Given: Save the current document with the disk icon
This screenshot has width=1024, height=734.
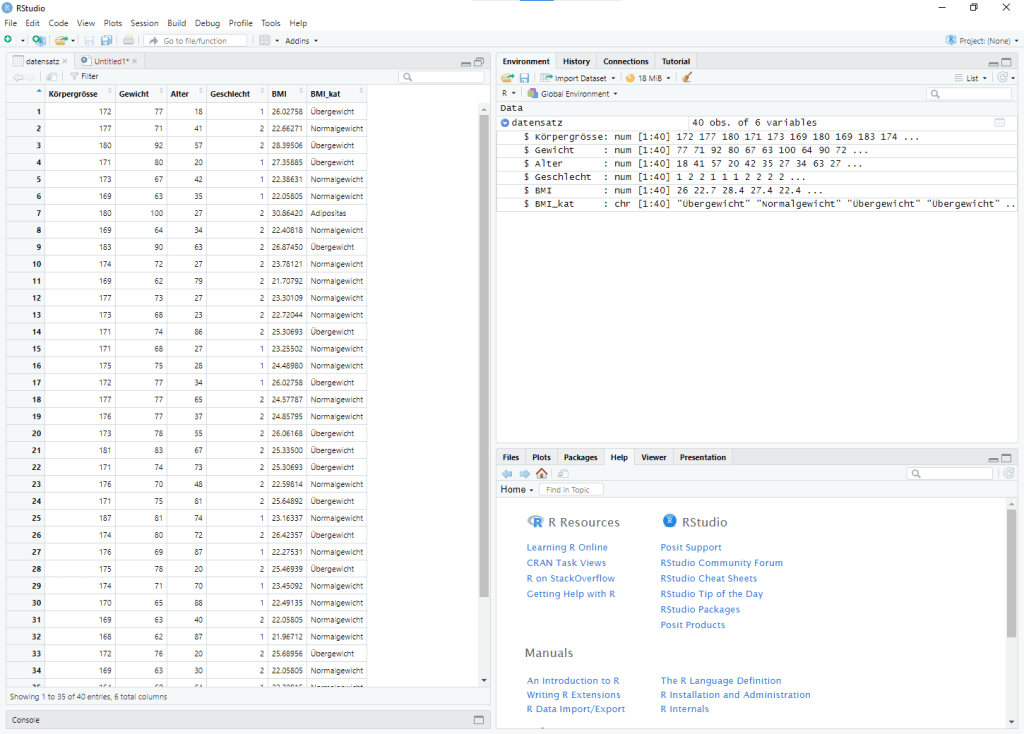Looking at the screenshot, I should pos(88,40).
